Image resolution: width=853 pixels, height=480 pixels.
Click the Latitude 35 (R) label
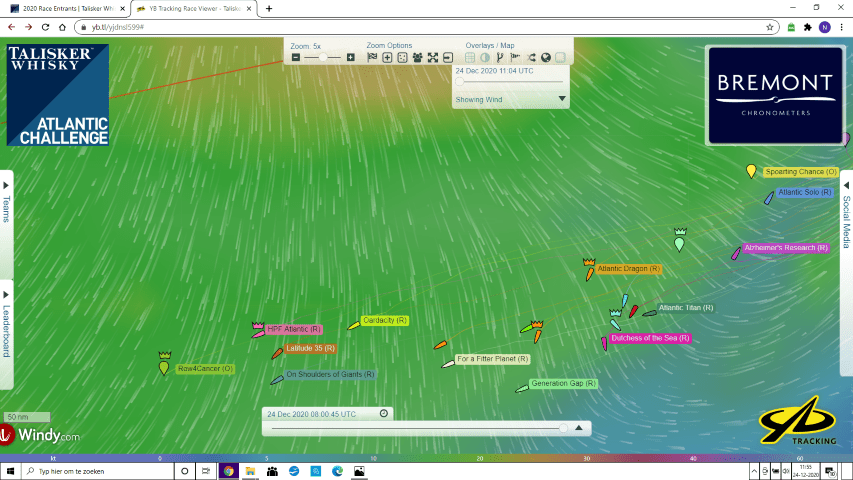tap(310, 348)
